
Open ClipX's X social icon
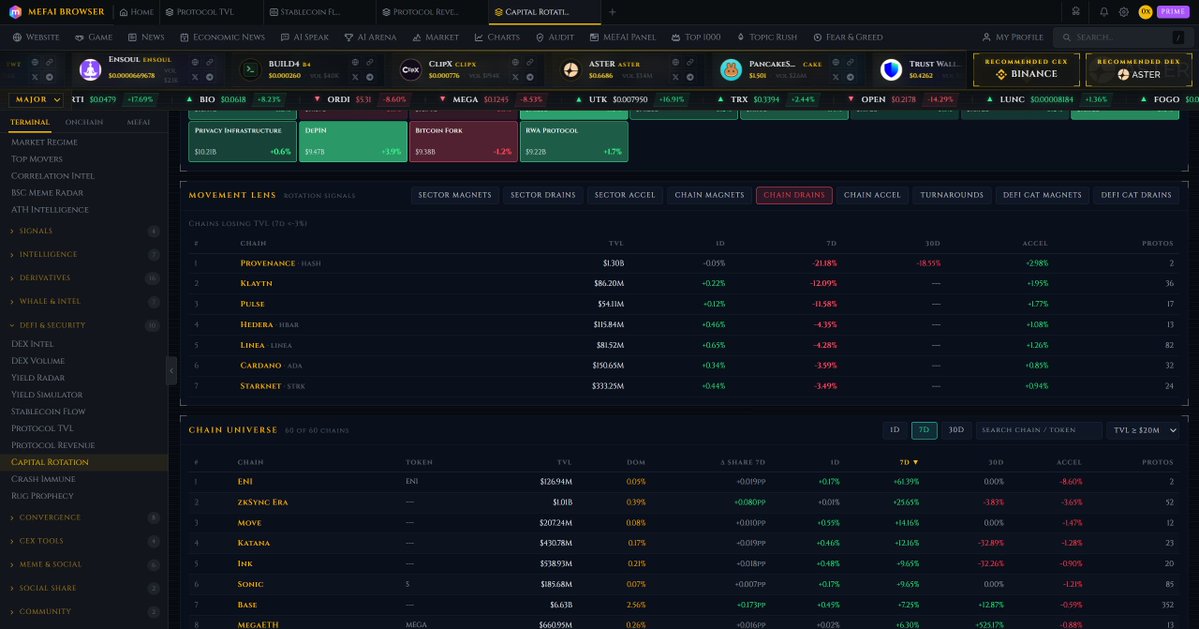[515, 77]
